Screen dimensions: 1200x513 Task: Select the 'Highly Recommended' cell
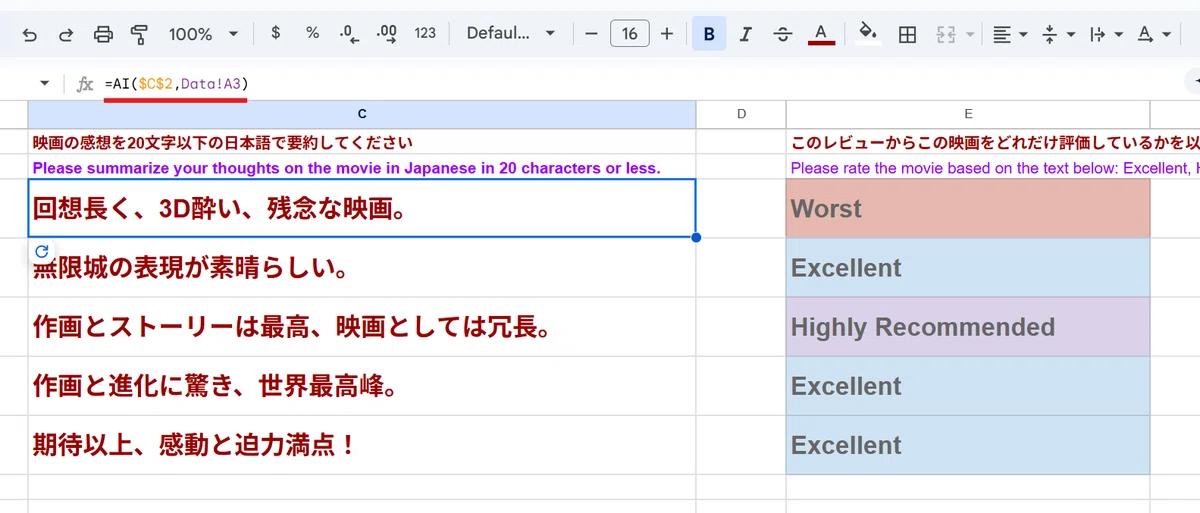tap(968, 327)
